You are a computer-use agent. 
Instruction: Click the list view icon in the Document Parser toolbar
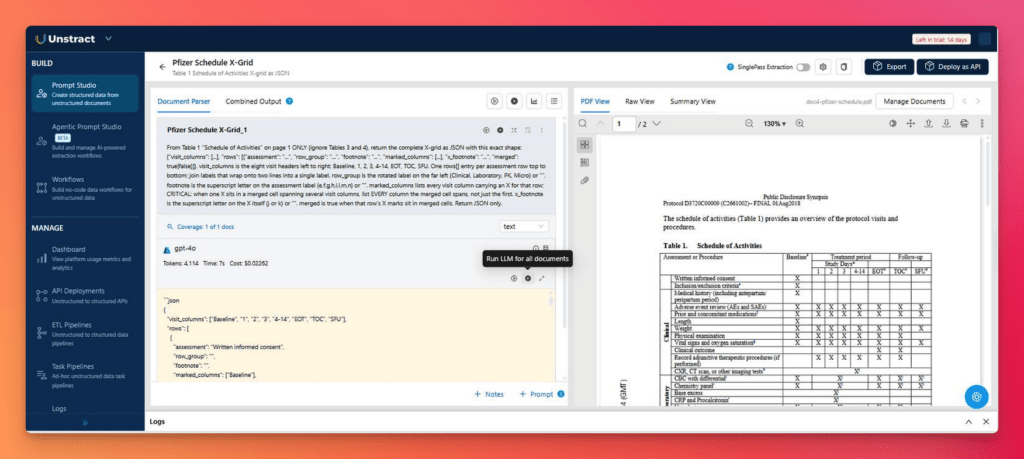(x=554, y=101)
